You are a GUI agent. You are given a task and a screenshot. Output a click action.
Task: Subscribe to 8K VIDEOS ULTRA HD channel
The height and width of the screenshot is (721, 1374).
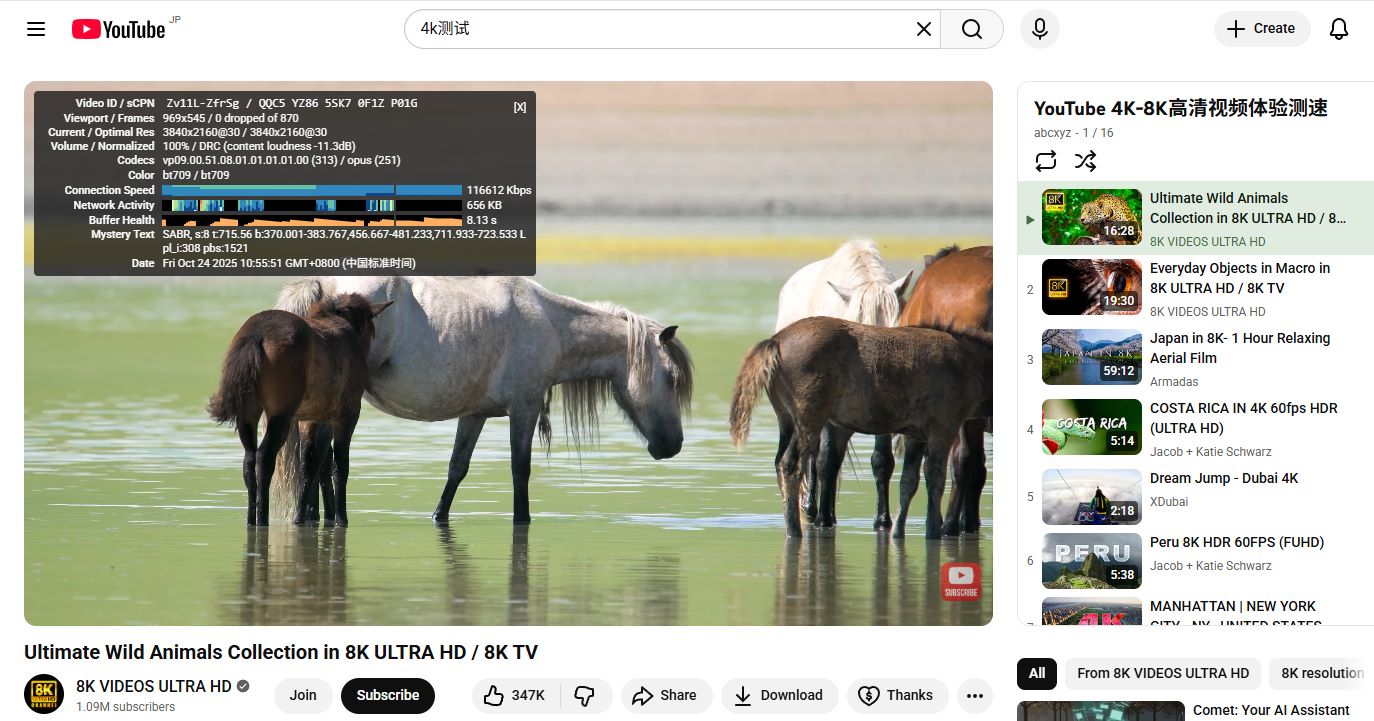point(387,695)
